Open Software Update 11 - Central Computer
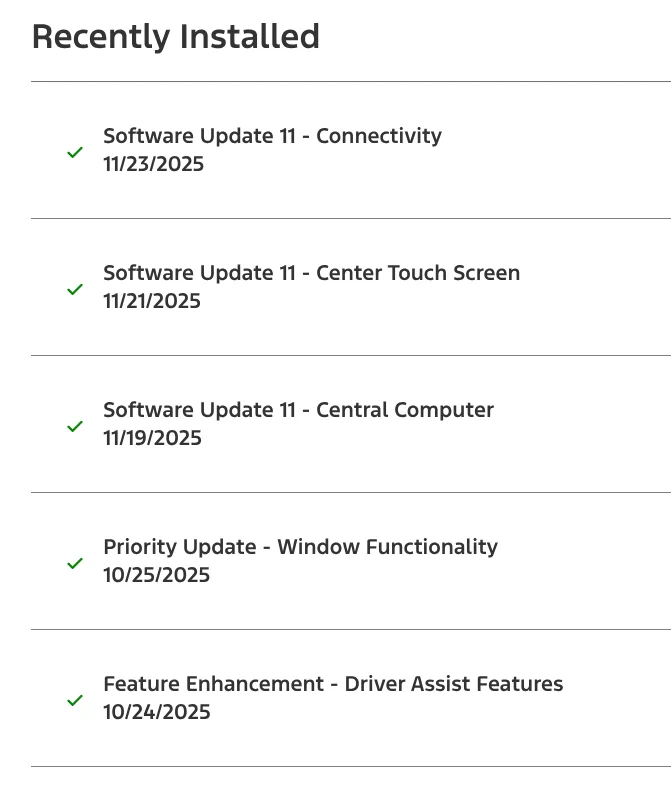 [298, 410]
